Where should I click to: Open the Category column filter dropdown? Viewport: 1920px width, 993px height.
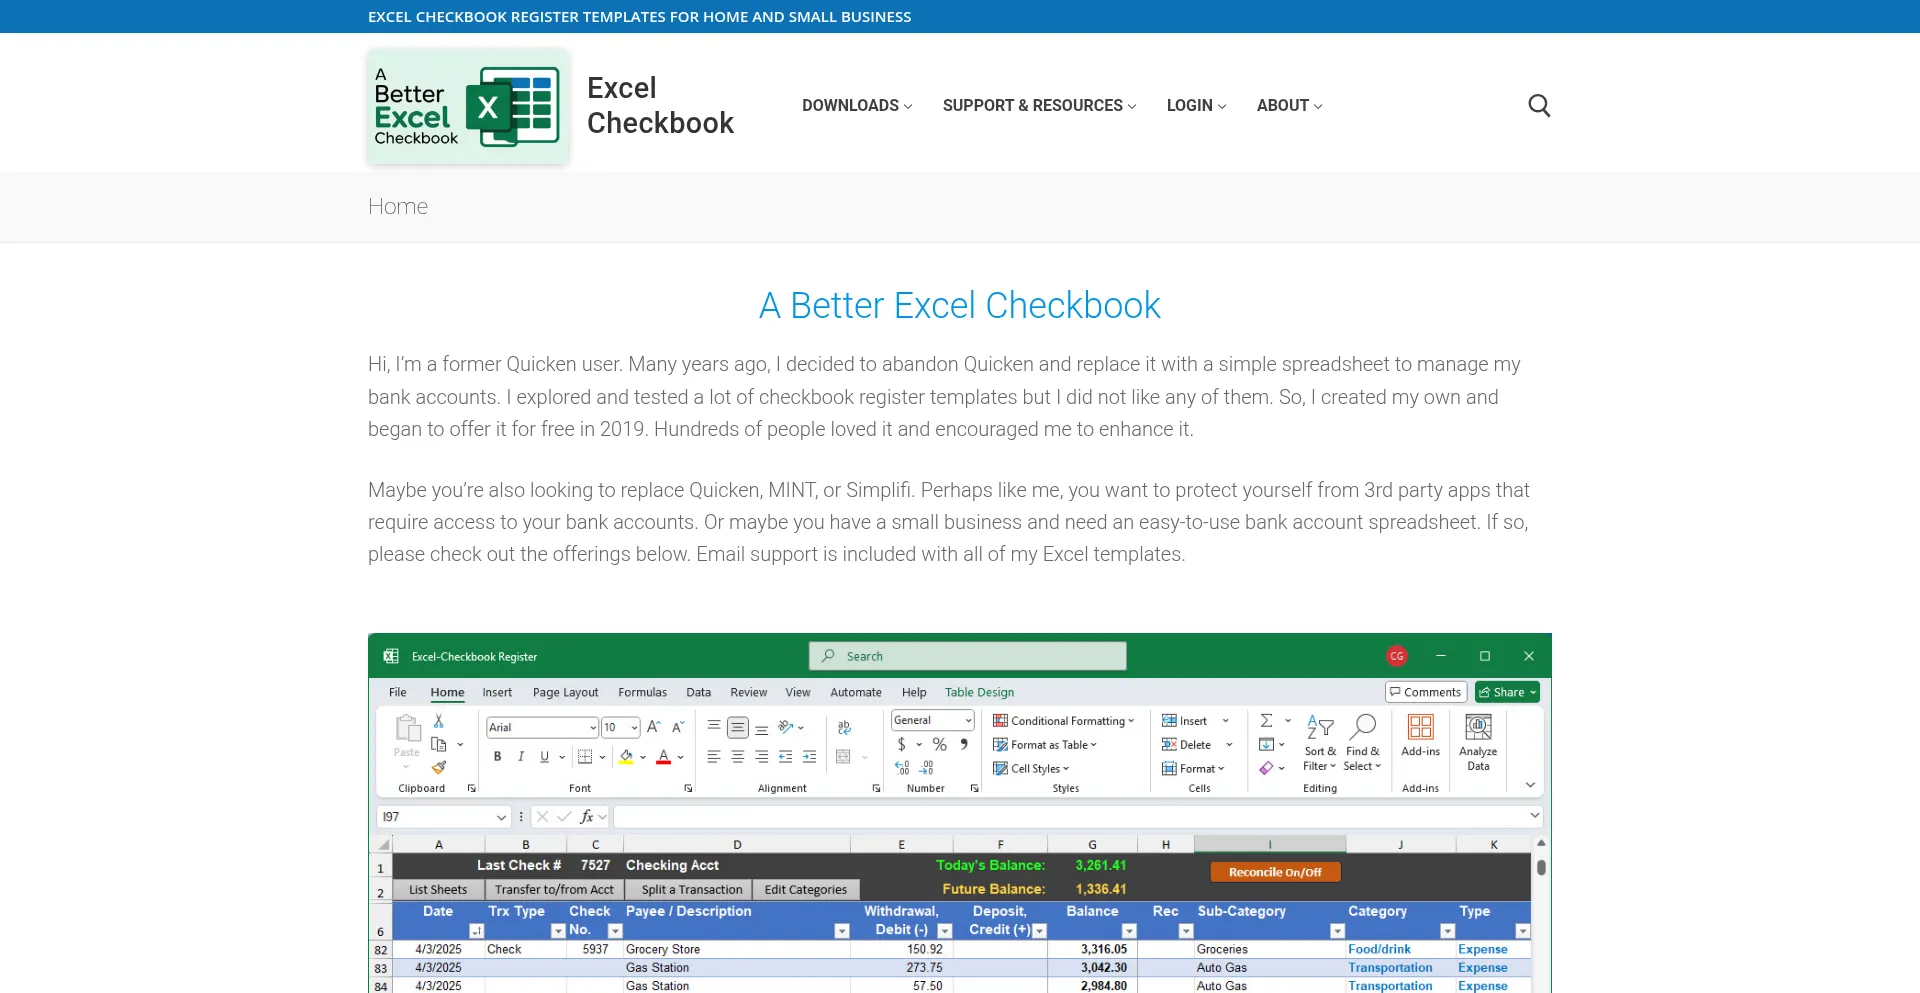[x=1448, y=931]
